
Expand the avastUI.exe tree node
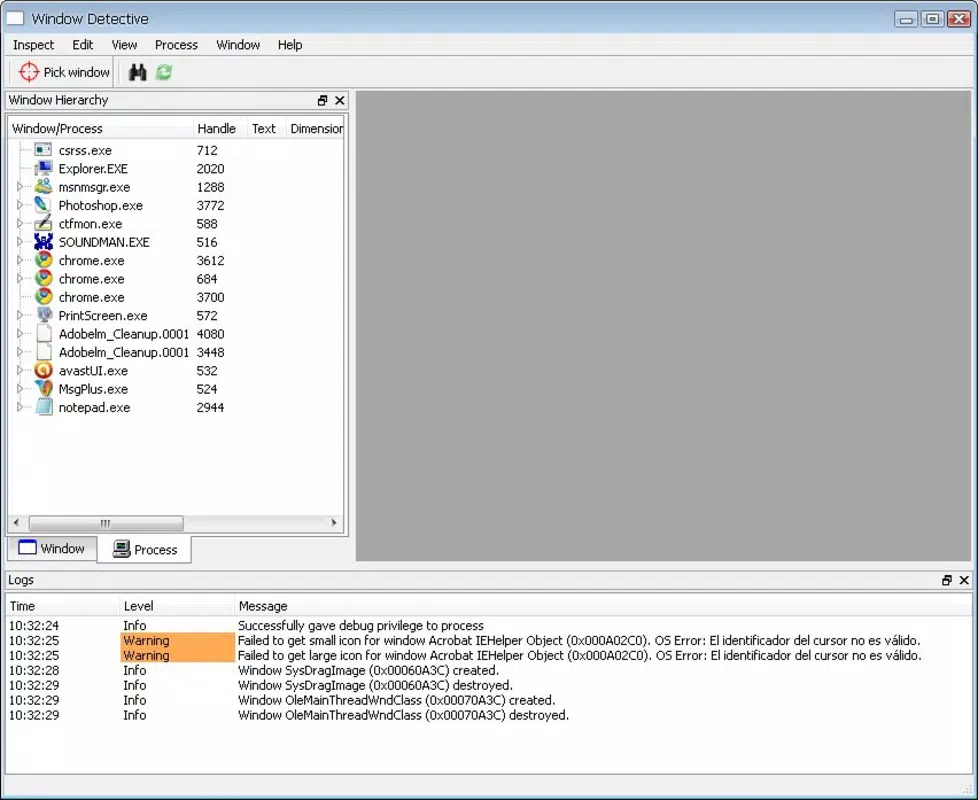[x=19, y=370]
